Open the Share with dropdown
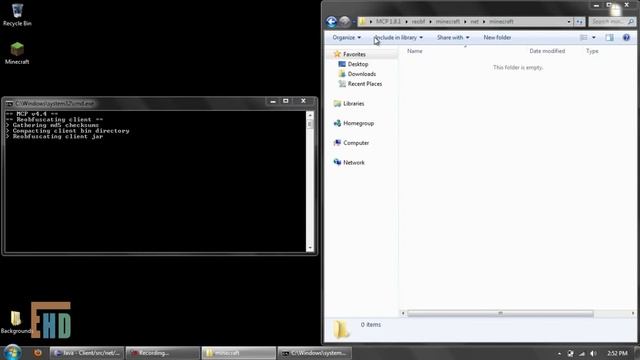This screenshot has width=640, height=360. point(453,38)
